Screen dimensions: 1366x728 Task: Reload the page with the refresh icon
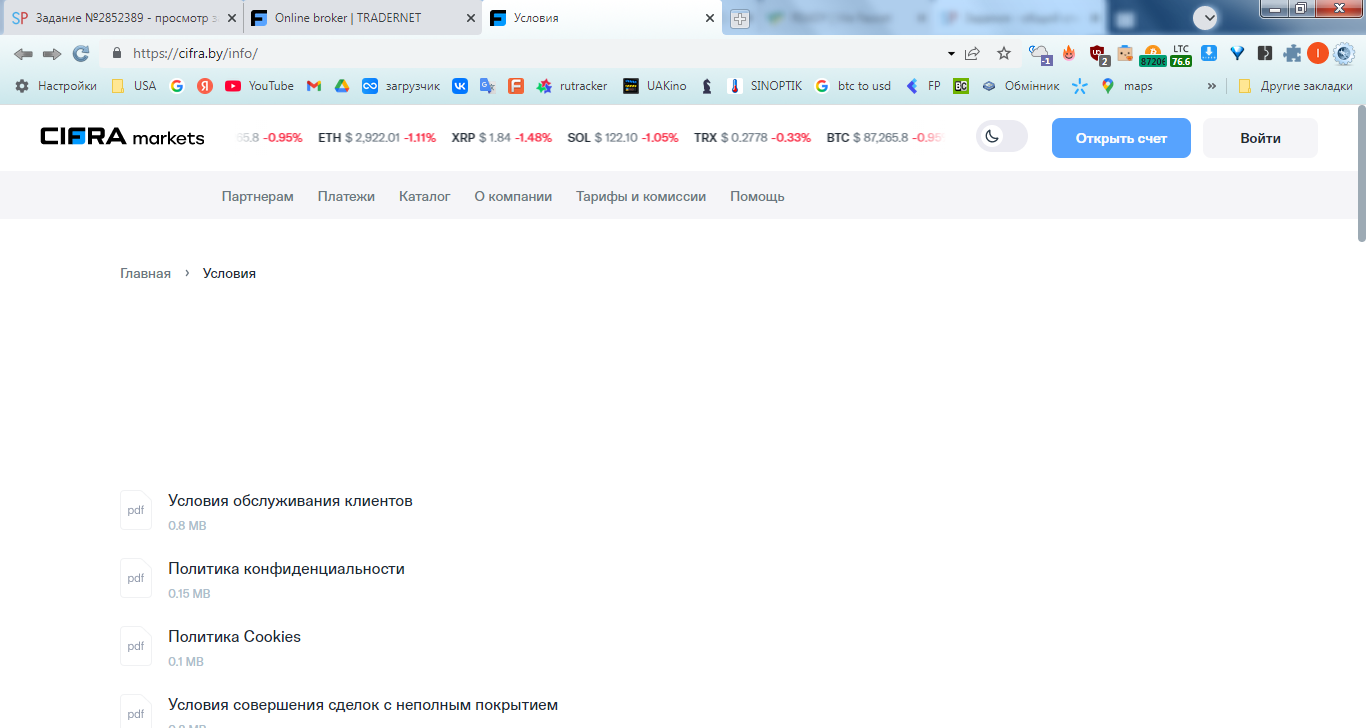[x=81, y=53]
